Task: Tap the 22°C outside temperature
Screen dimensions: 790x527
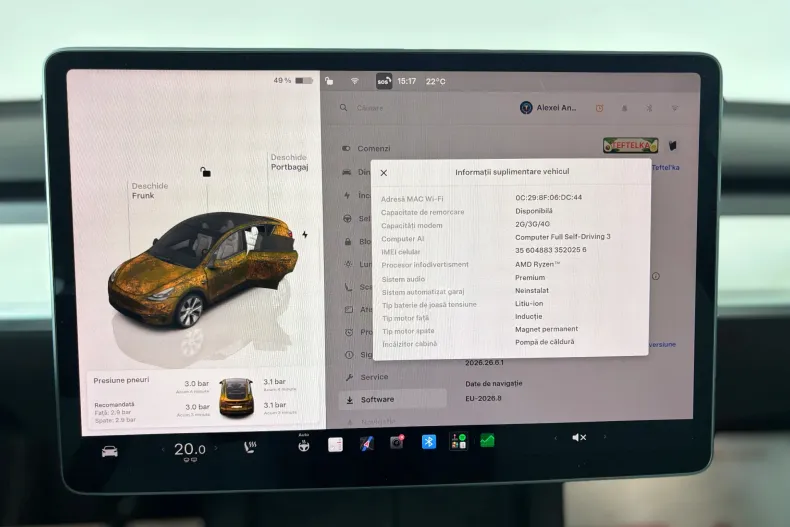Action: point(435,81)
